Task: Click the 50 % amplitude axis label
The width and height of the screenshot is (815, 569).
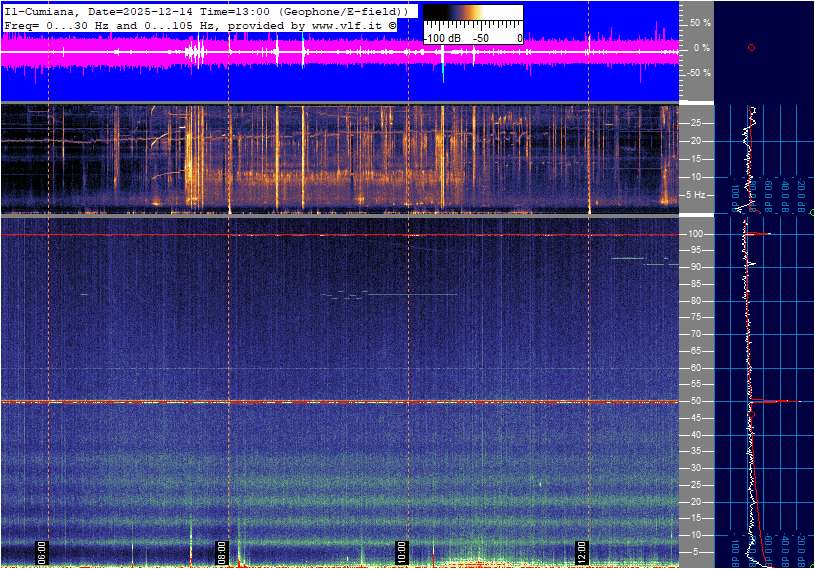Action: tap(700, 22)
